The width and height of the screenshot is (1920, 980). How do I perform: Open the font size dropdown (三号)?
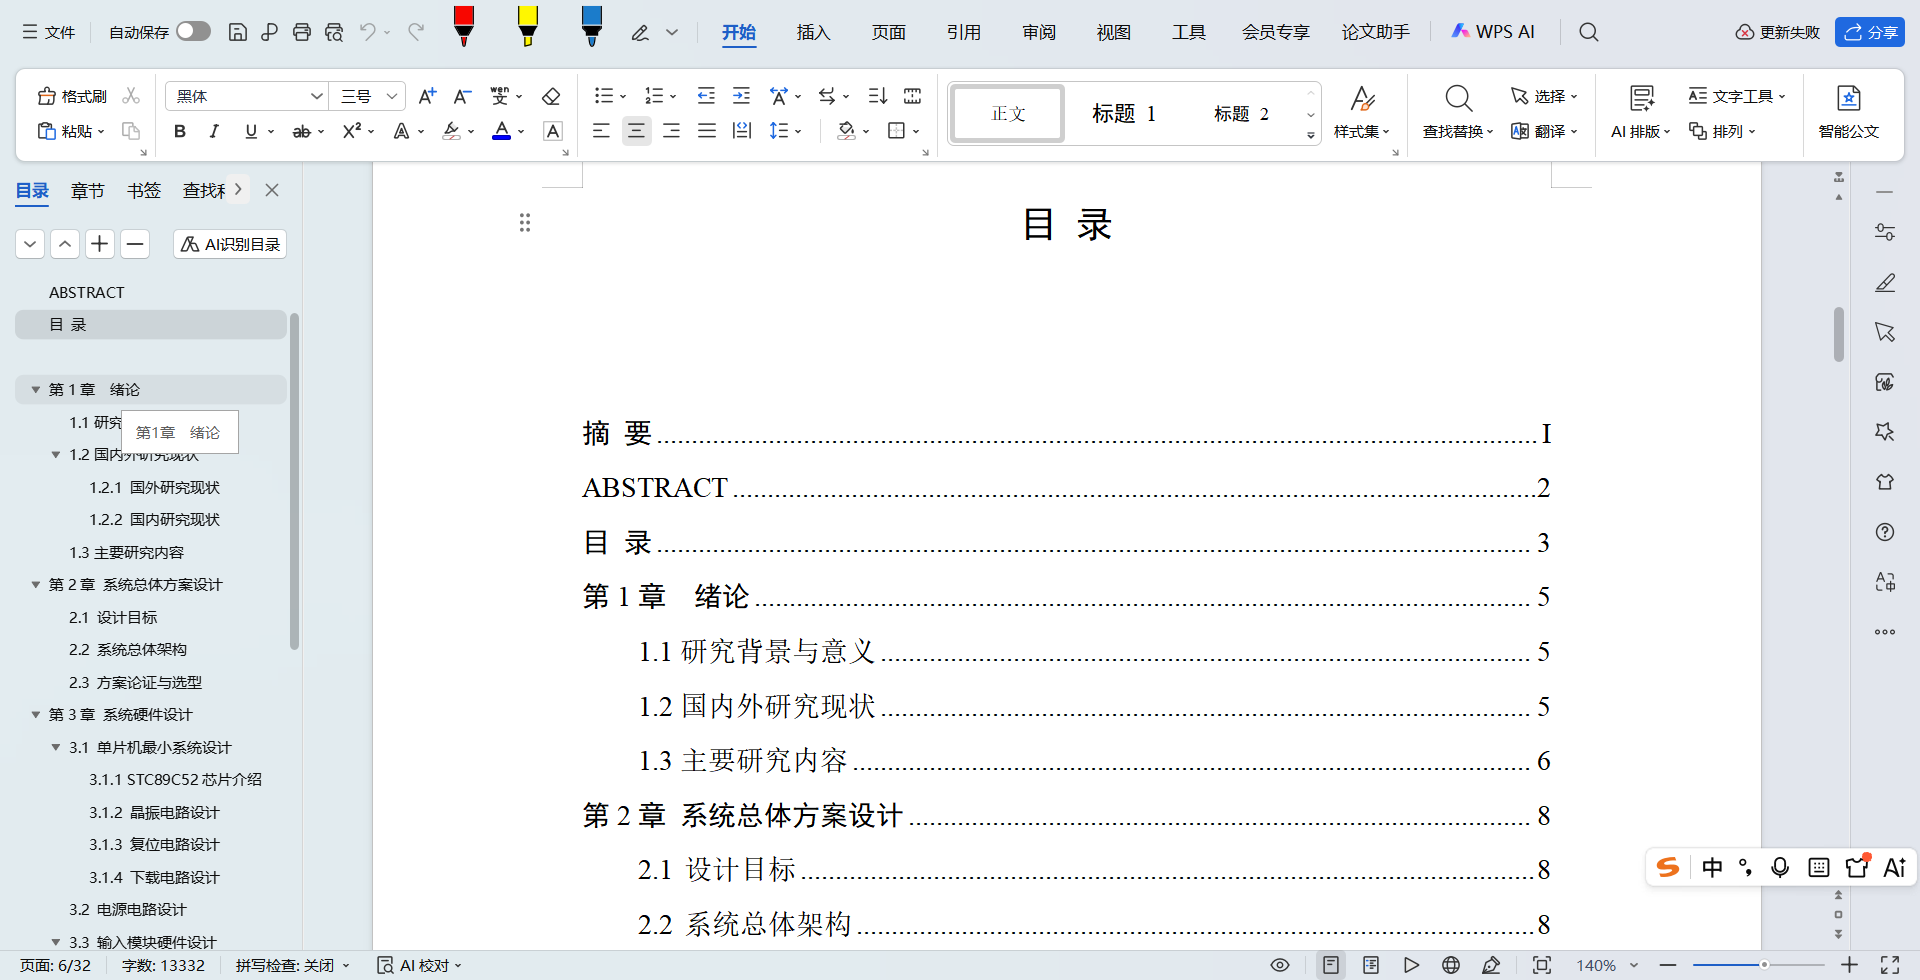(392, 96)
